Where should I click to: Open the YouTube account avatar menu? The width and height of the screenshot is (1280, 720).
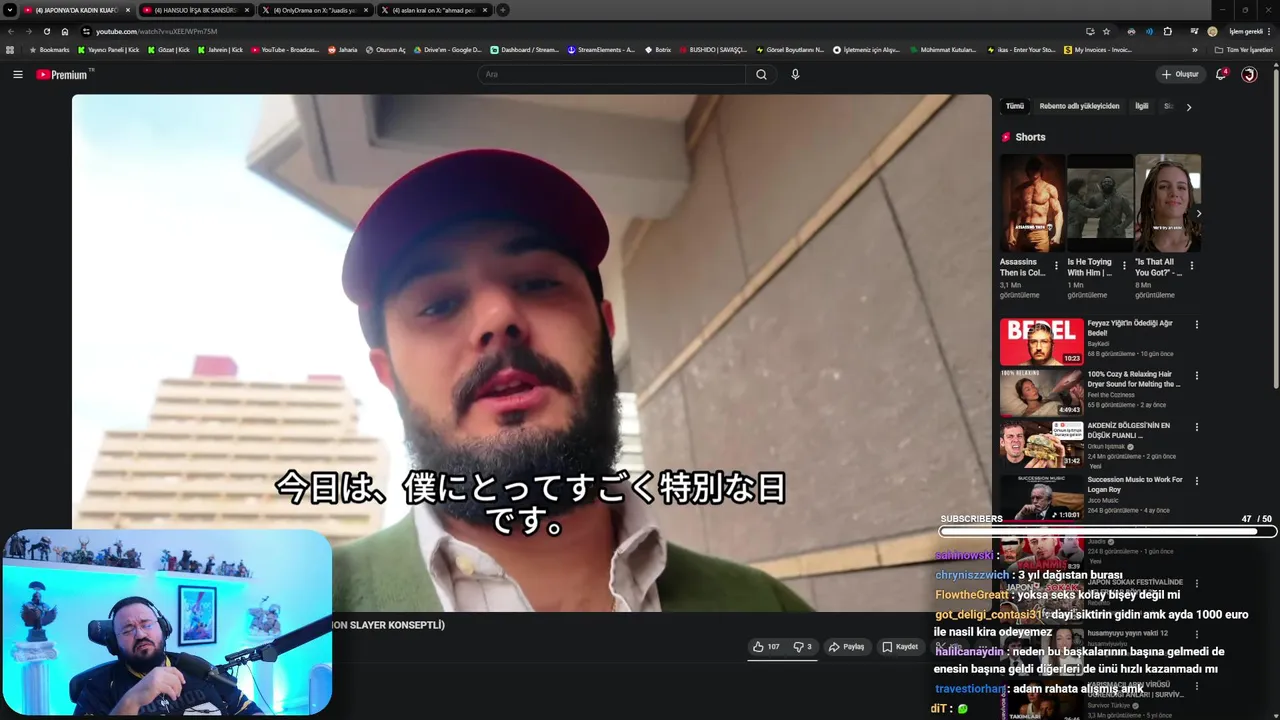1249,74
